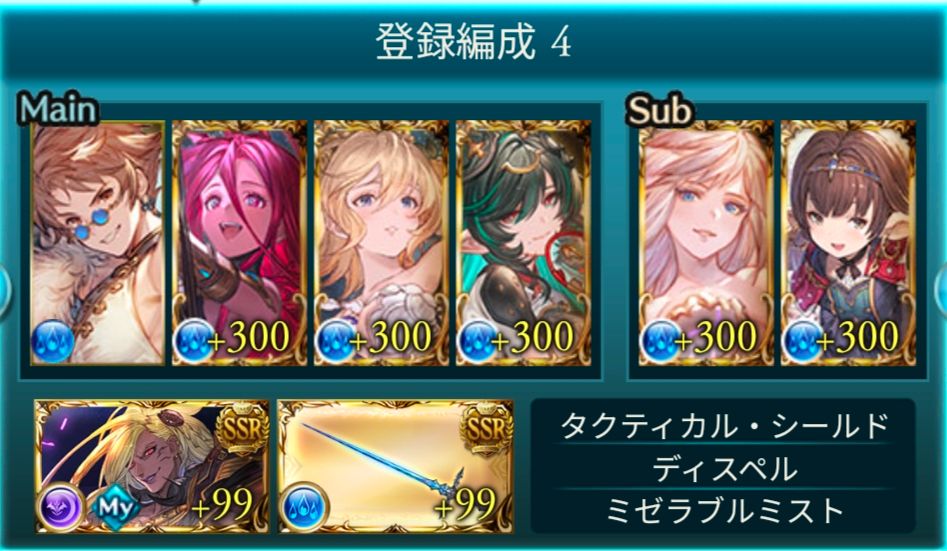Click water icon on pink-haired character
The height and width of the screenshot is (551, 947).
point(194,341)
